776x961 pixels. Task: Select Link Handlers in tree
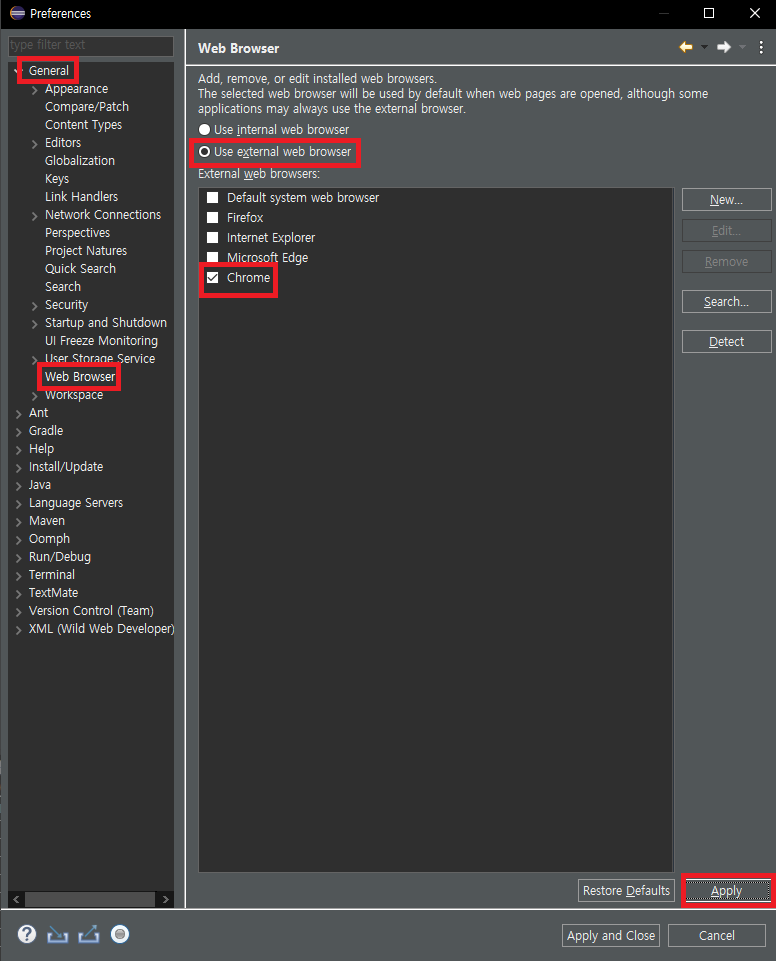tap(82, 197)
